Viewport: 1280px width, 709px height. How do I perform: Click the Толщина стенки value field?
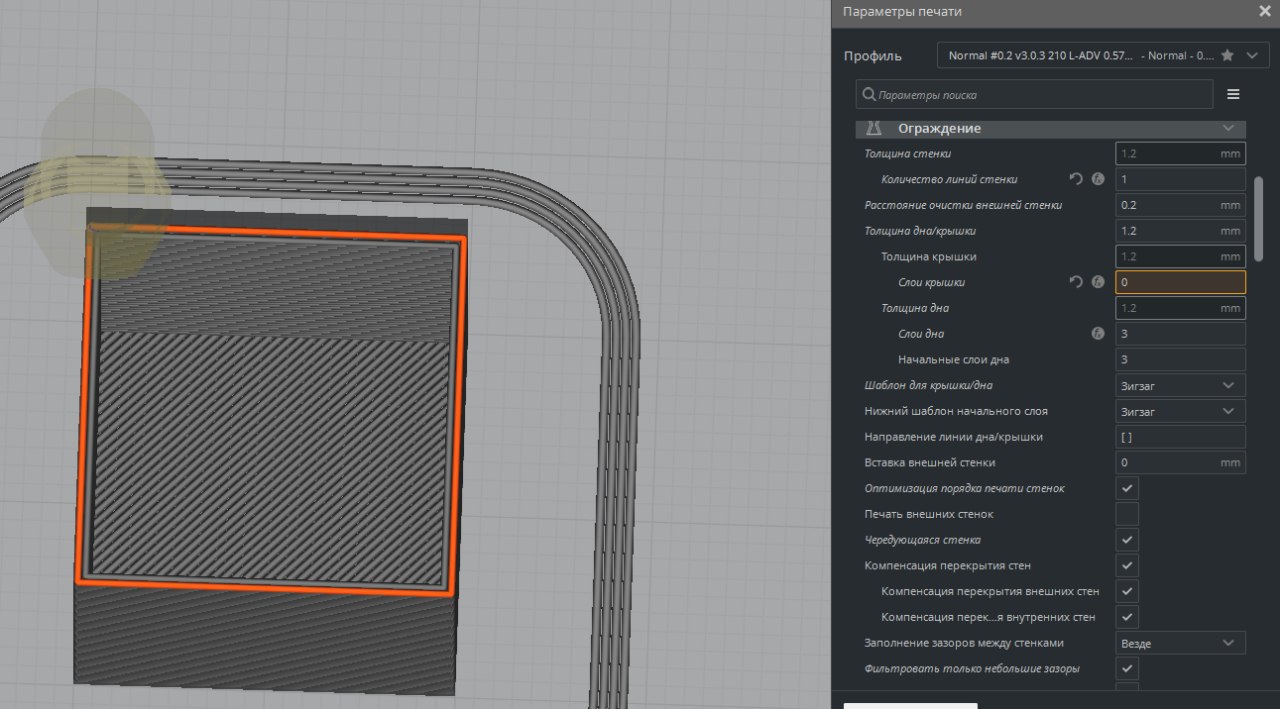point(1180,154)
